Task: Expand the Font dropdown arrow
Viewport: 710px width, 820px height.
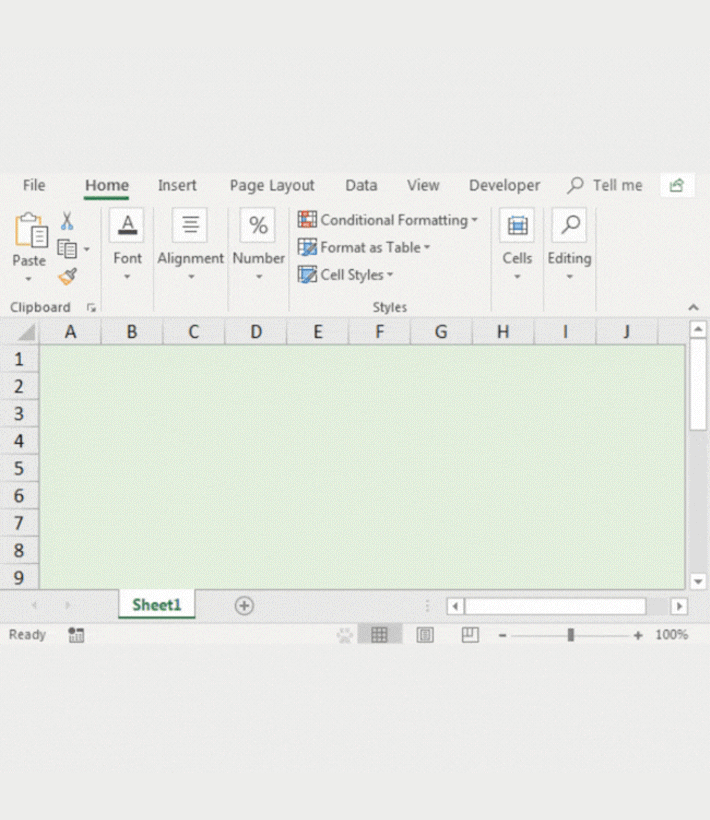Action: point(127,277)
